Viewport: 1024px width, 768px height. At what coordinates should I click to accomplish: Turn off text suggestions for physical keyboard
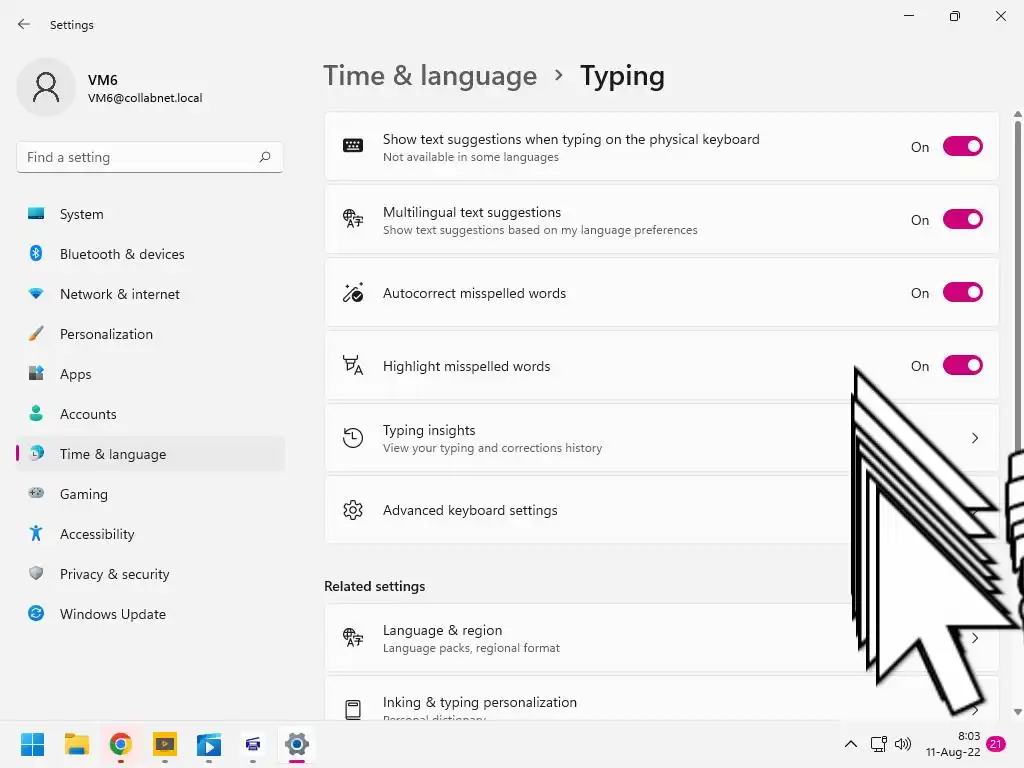(x=963, y=146)
